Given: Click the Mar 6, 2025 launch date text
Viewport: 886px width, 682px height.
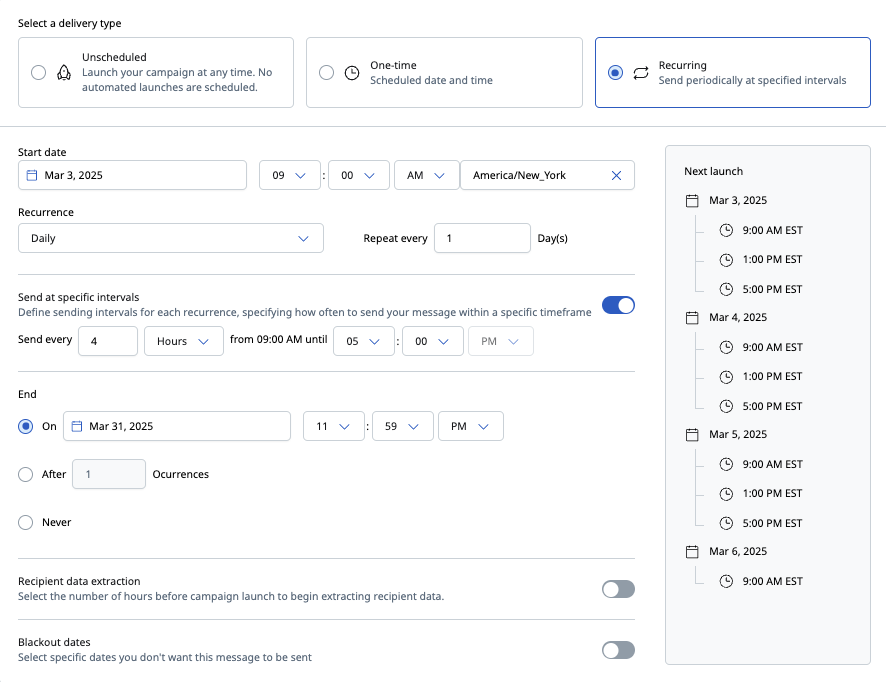Looking at the screenshot, I should coord(738,551).
